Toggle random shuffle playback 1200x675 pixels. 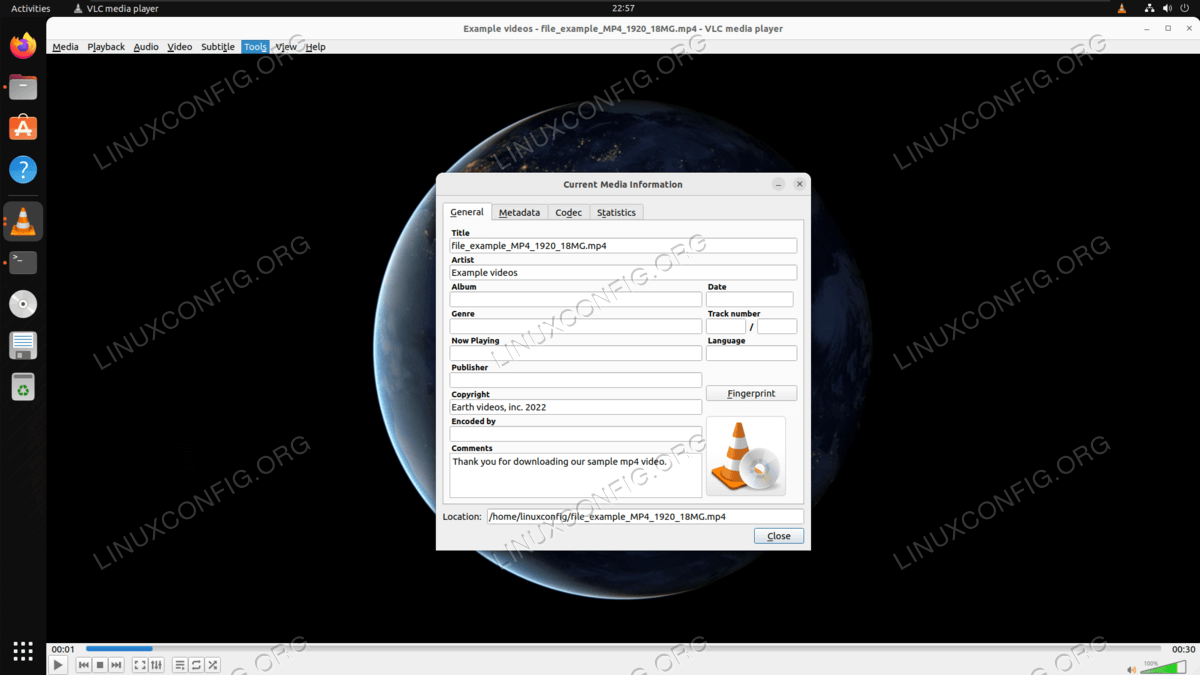click(x=213, y=665)
